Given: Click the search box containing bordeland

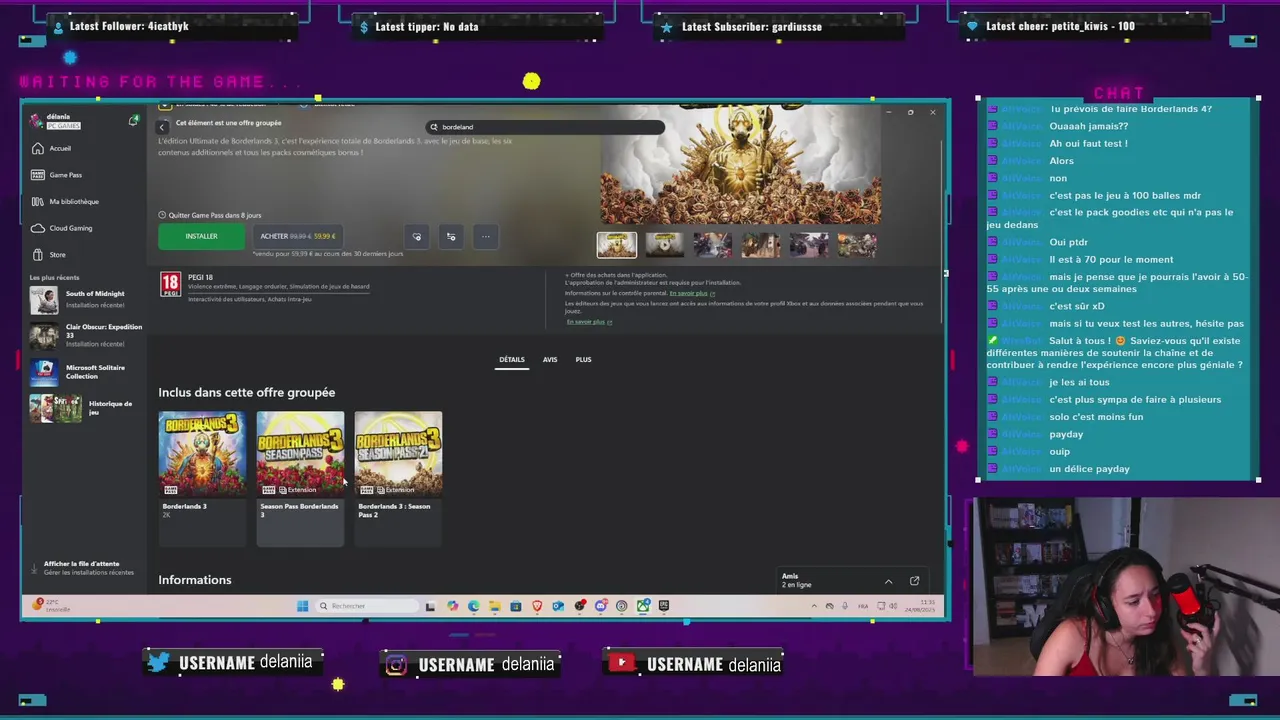Looking at the screenshot, I should [545, 127].
